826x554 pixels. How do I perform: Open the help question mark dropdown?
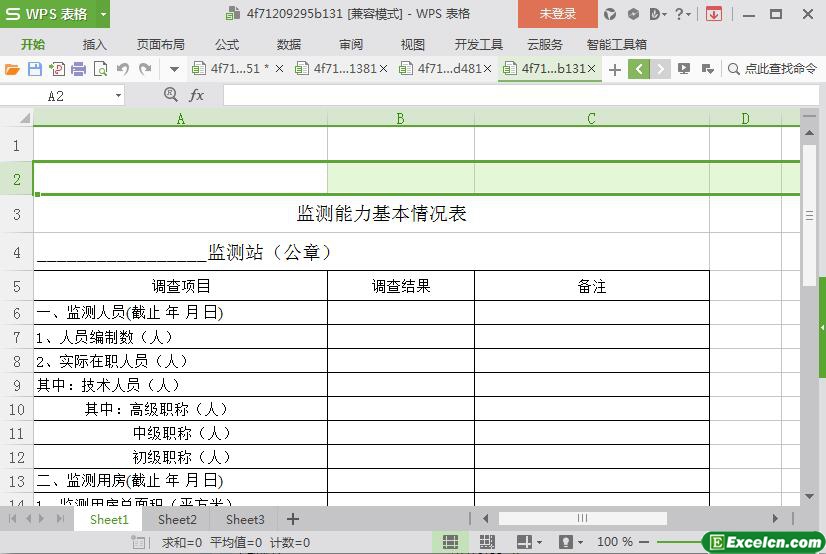683,14
